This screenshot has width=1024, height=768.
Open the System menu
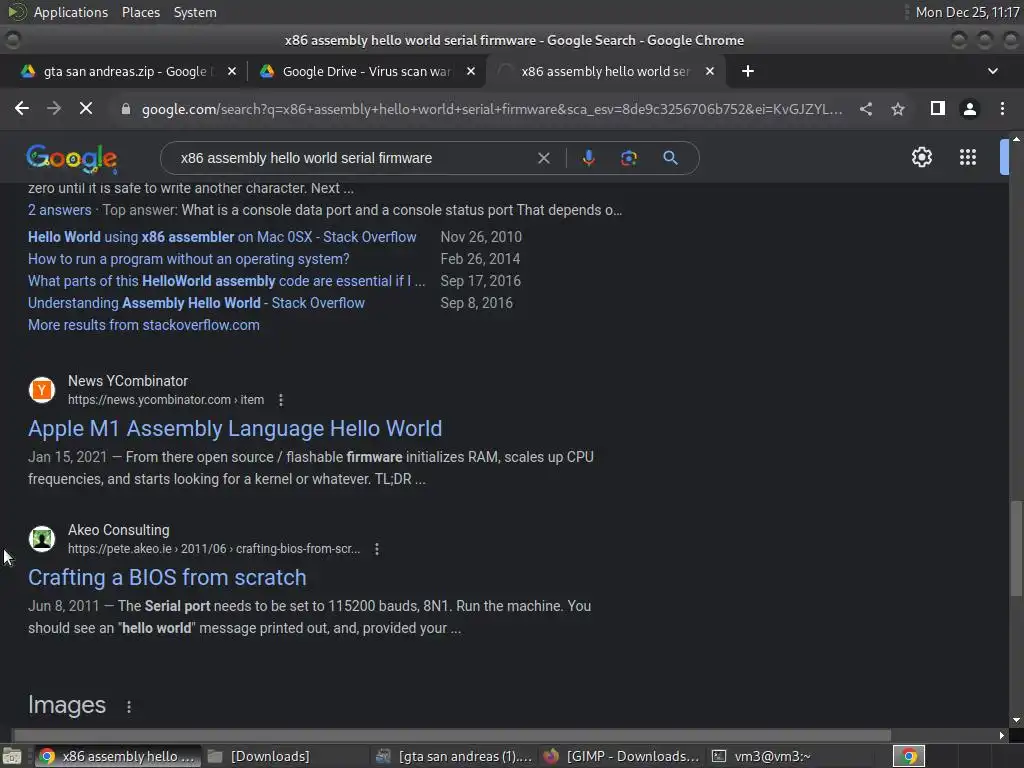[x=195, y=12]
